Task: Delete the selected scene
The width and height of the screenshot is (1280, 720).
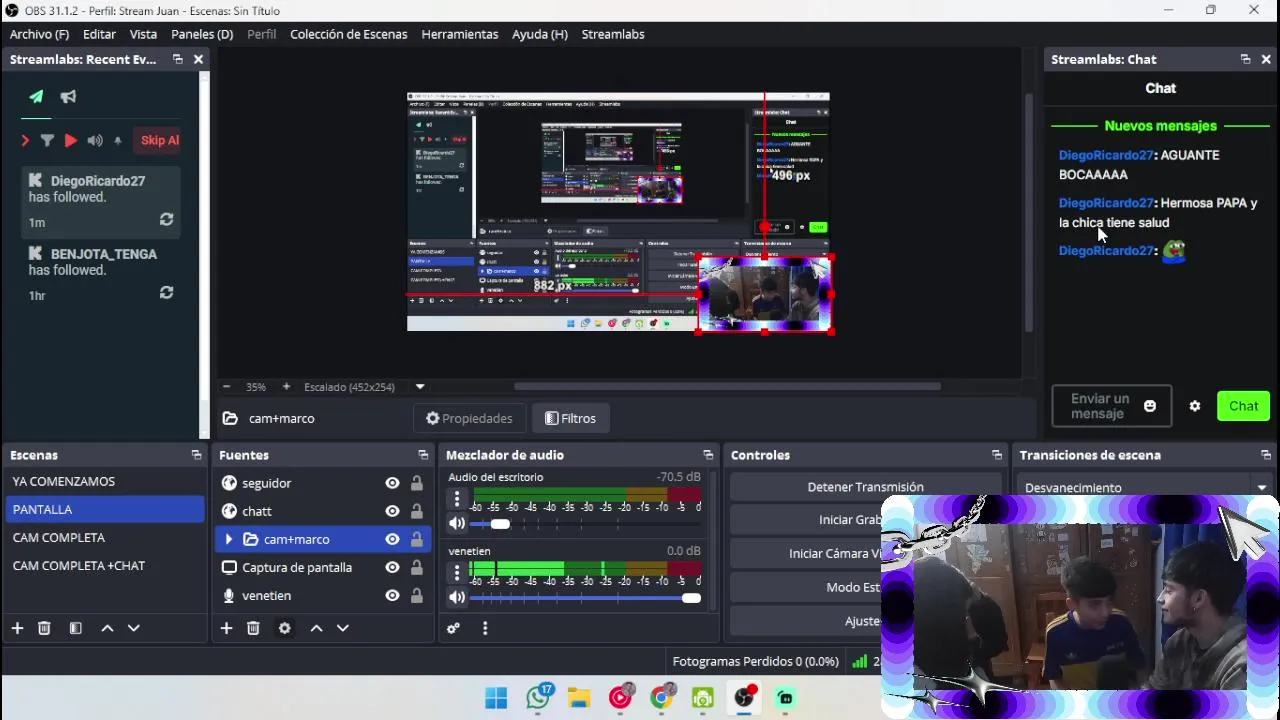Action: pos(44,628)
